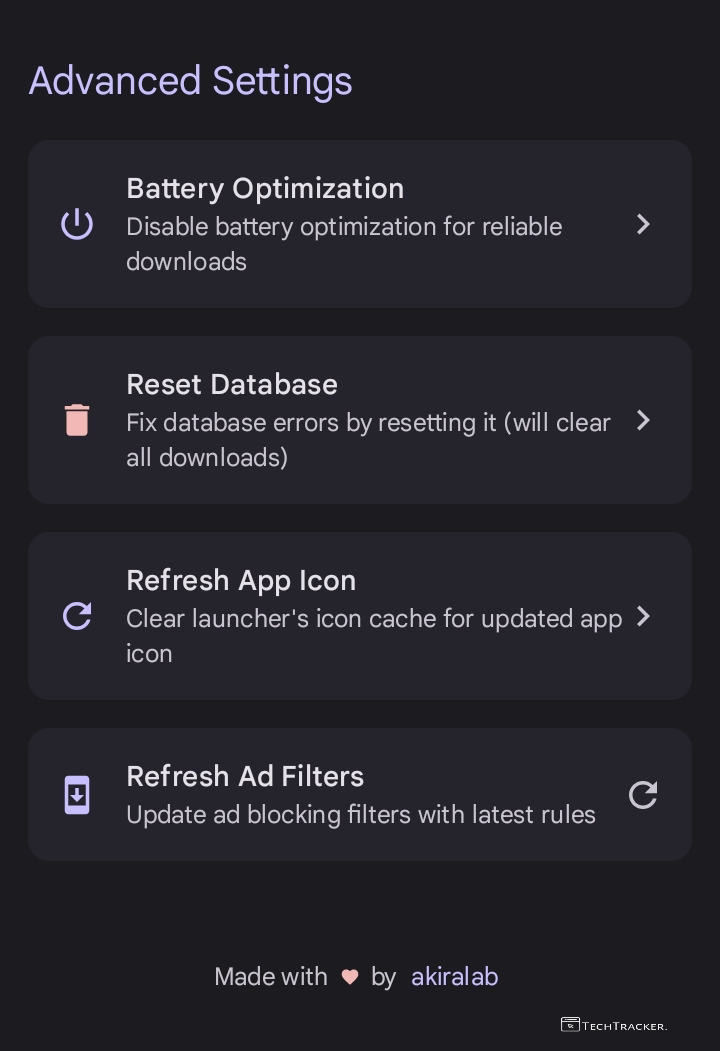The image size is (720, 1051).
Task: Click the power icon for Battery Optimization
Action: pyautogui.click(x=77, y=224)
